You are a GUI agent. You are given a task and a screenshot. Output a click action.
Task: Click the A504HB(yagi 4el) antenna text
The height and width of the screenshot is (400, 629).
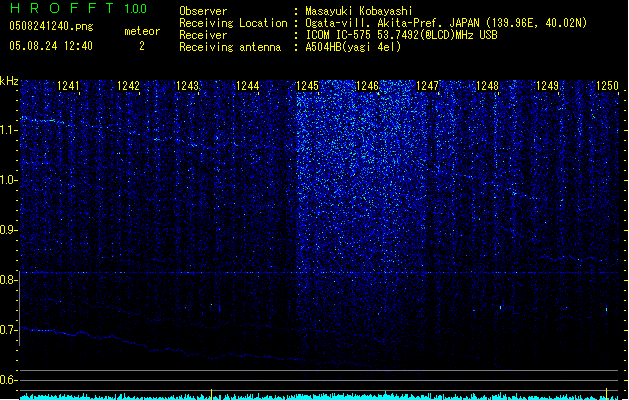pos(353,47)
